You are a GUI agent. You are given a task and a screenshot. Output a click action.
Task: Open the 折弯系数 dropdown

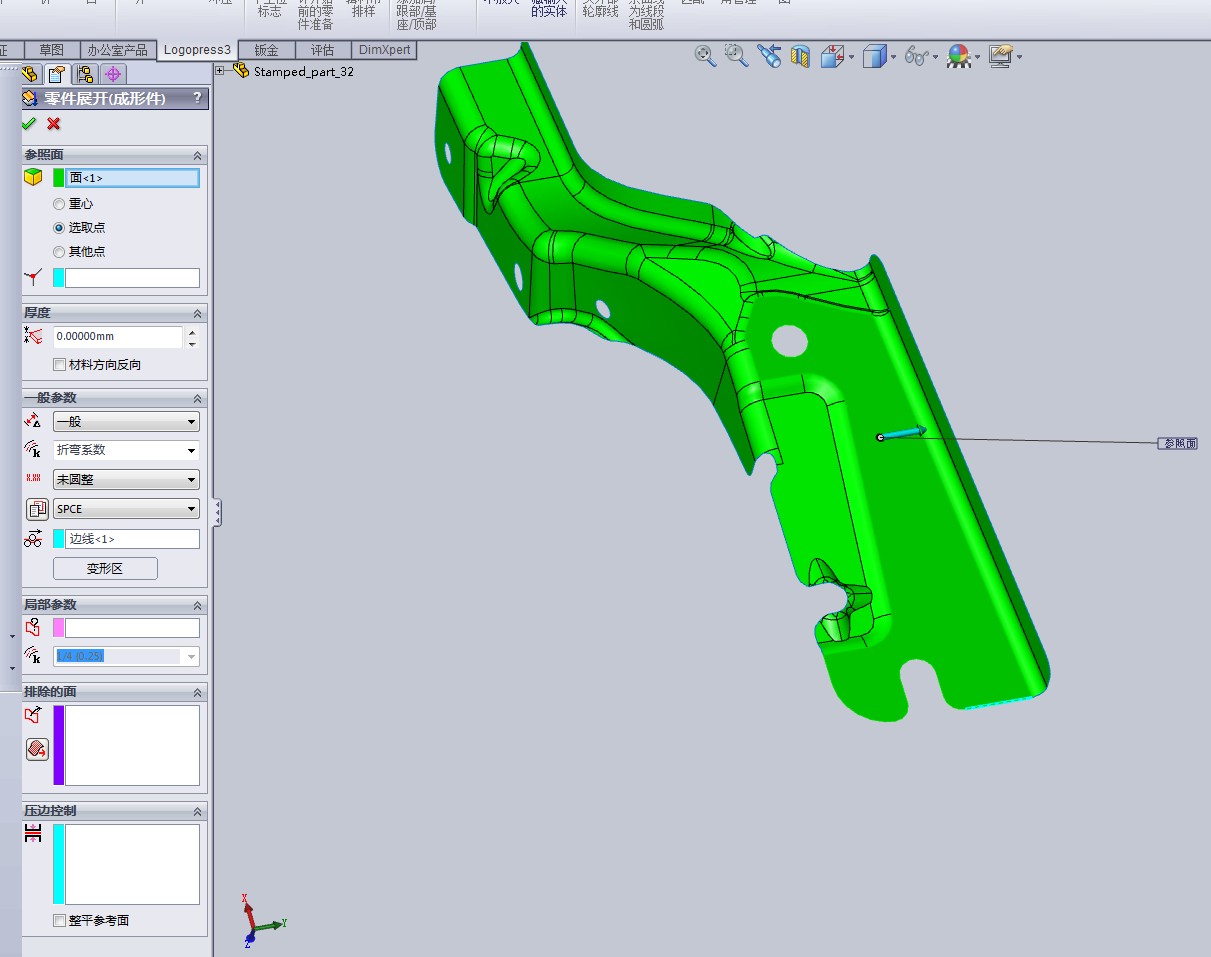[126, 451]
